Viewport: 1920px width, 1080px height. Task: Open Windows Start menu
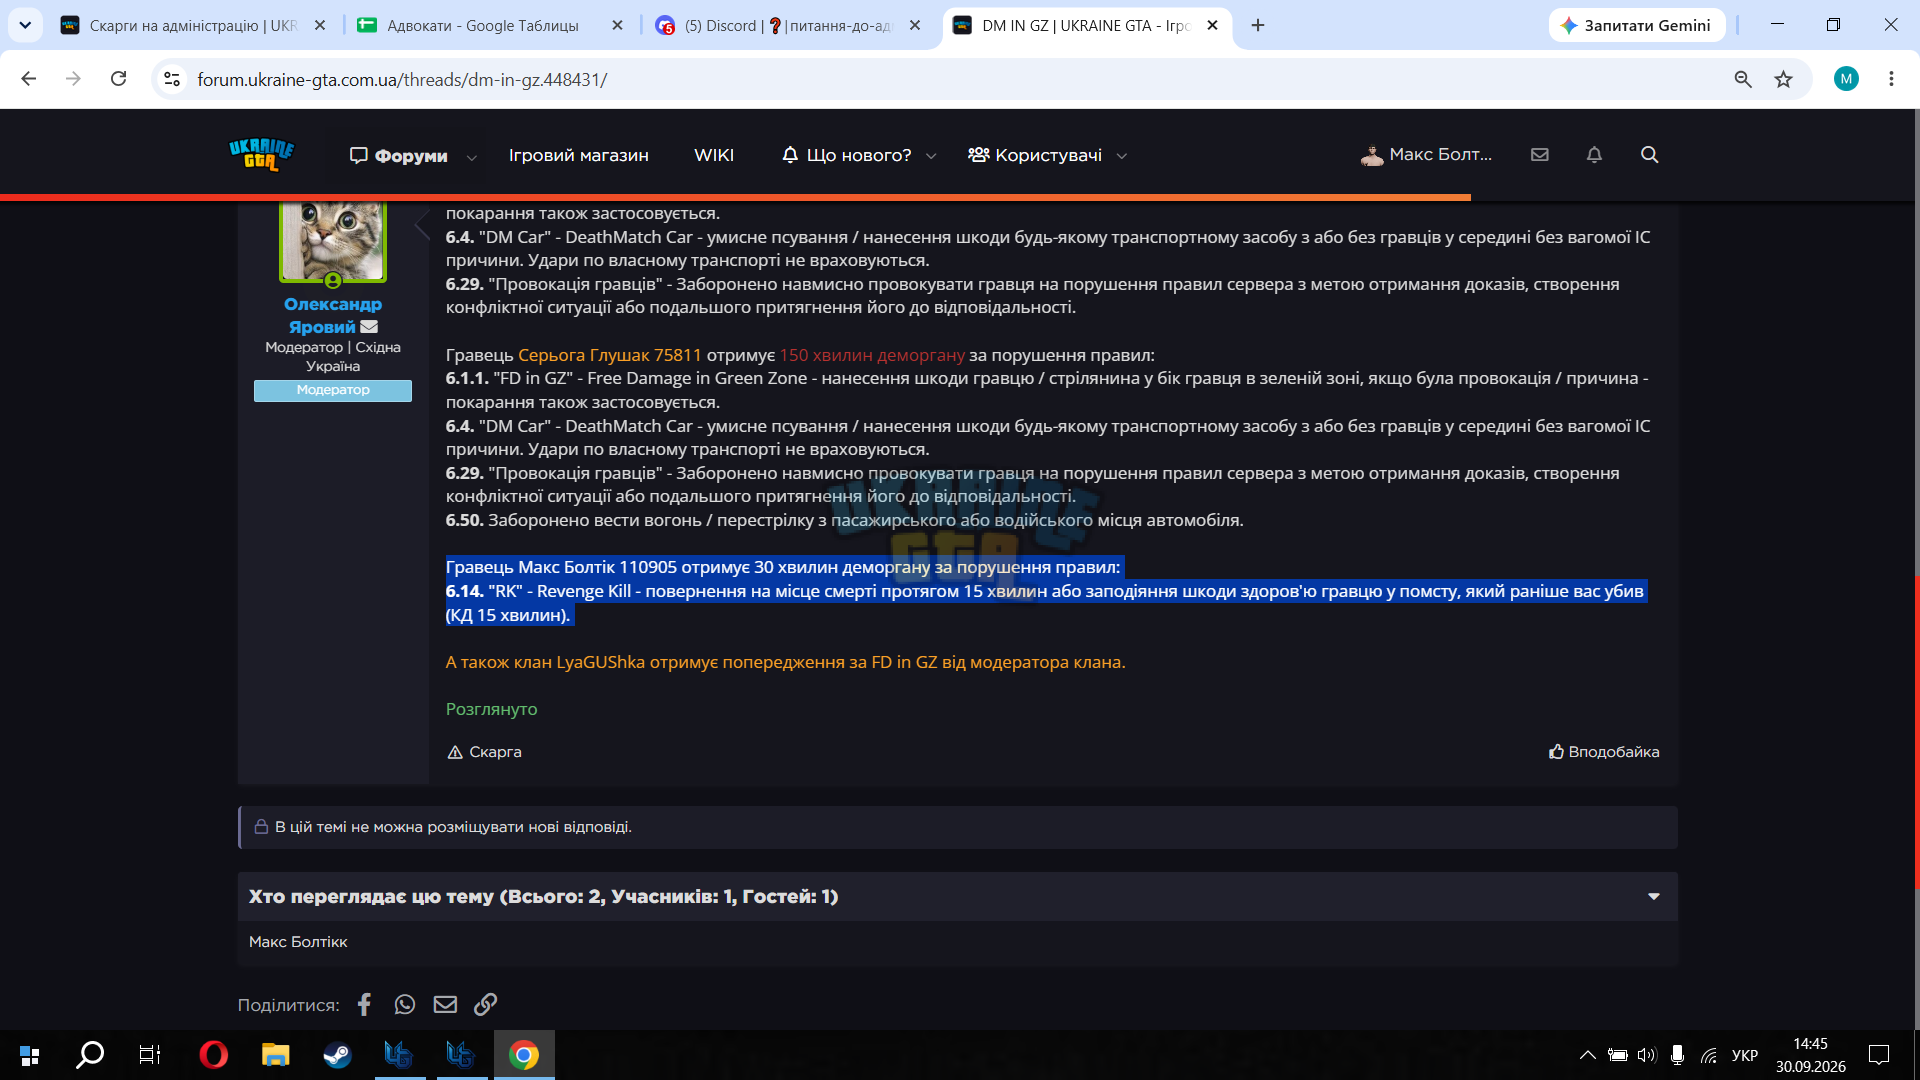pyautogui.click(x=29, y=1055)
